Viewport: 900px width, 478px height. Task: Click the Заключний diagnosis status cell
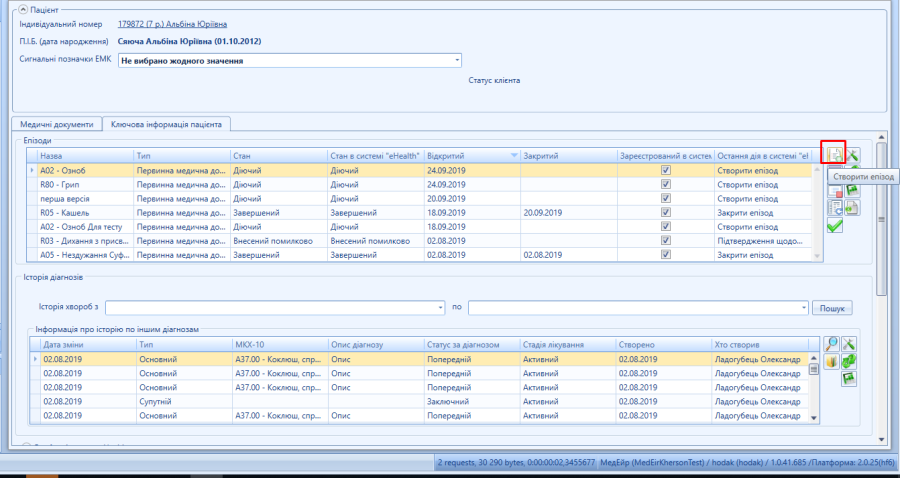point(472,401)
